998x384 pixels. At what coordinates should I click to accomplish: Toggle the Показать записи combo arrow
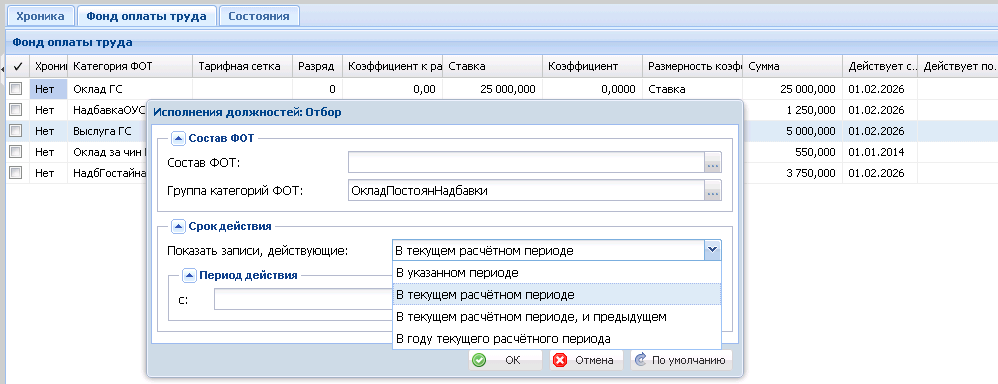(x=712, y=250)
